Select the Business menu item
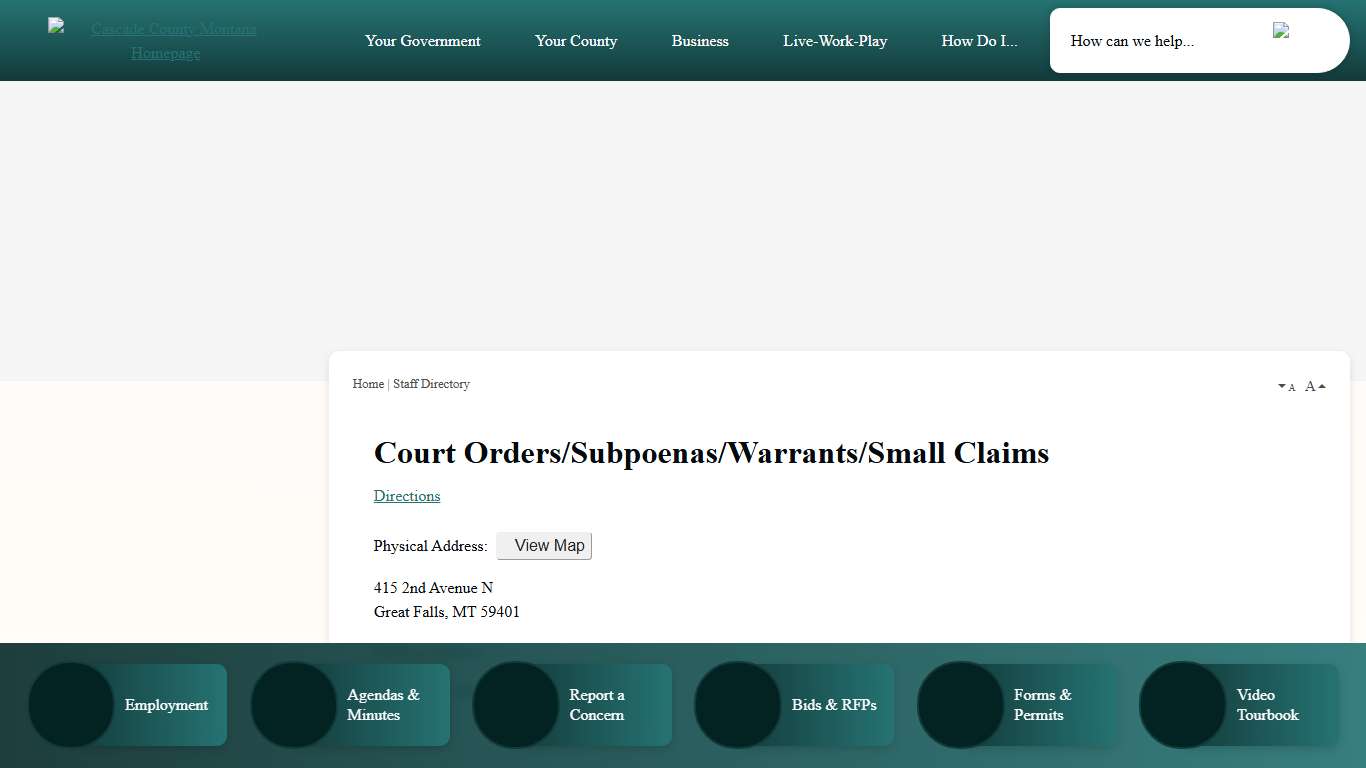 pos(700,41)
